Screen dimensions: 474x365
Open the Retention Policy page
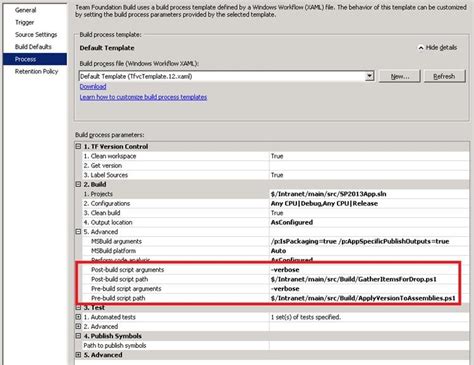(x=36, y=71)
